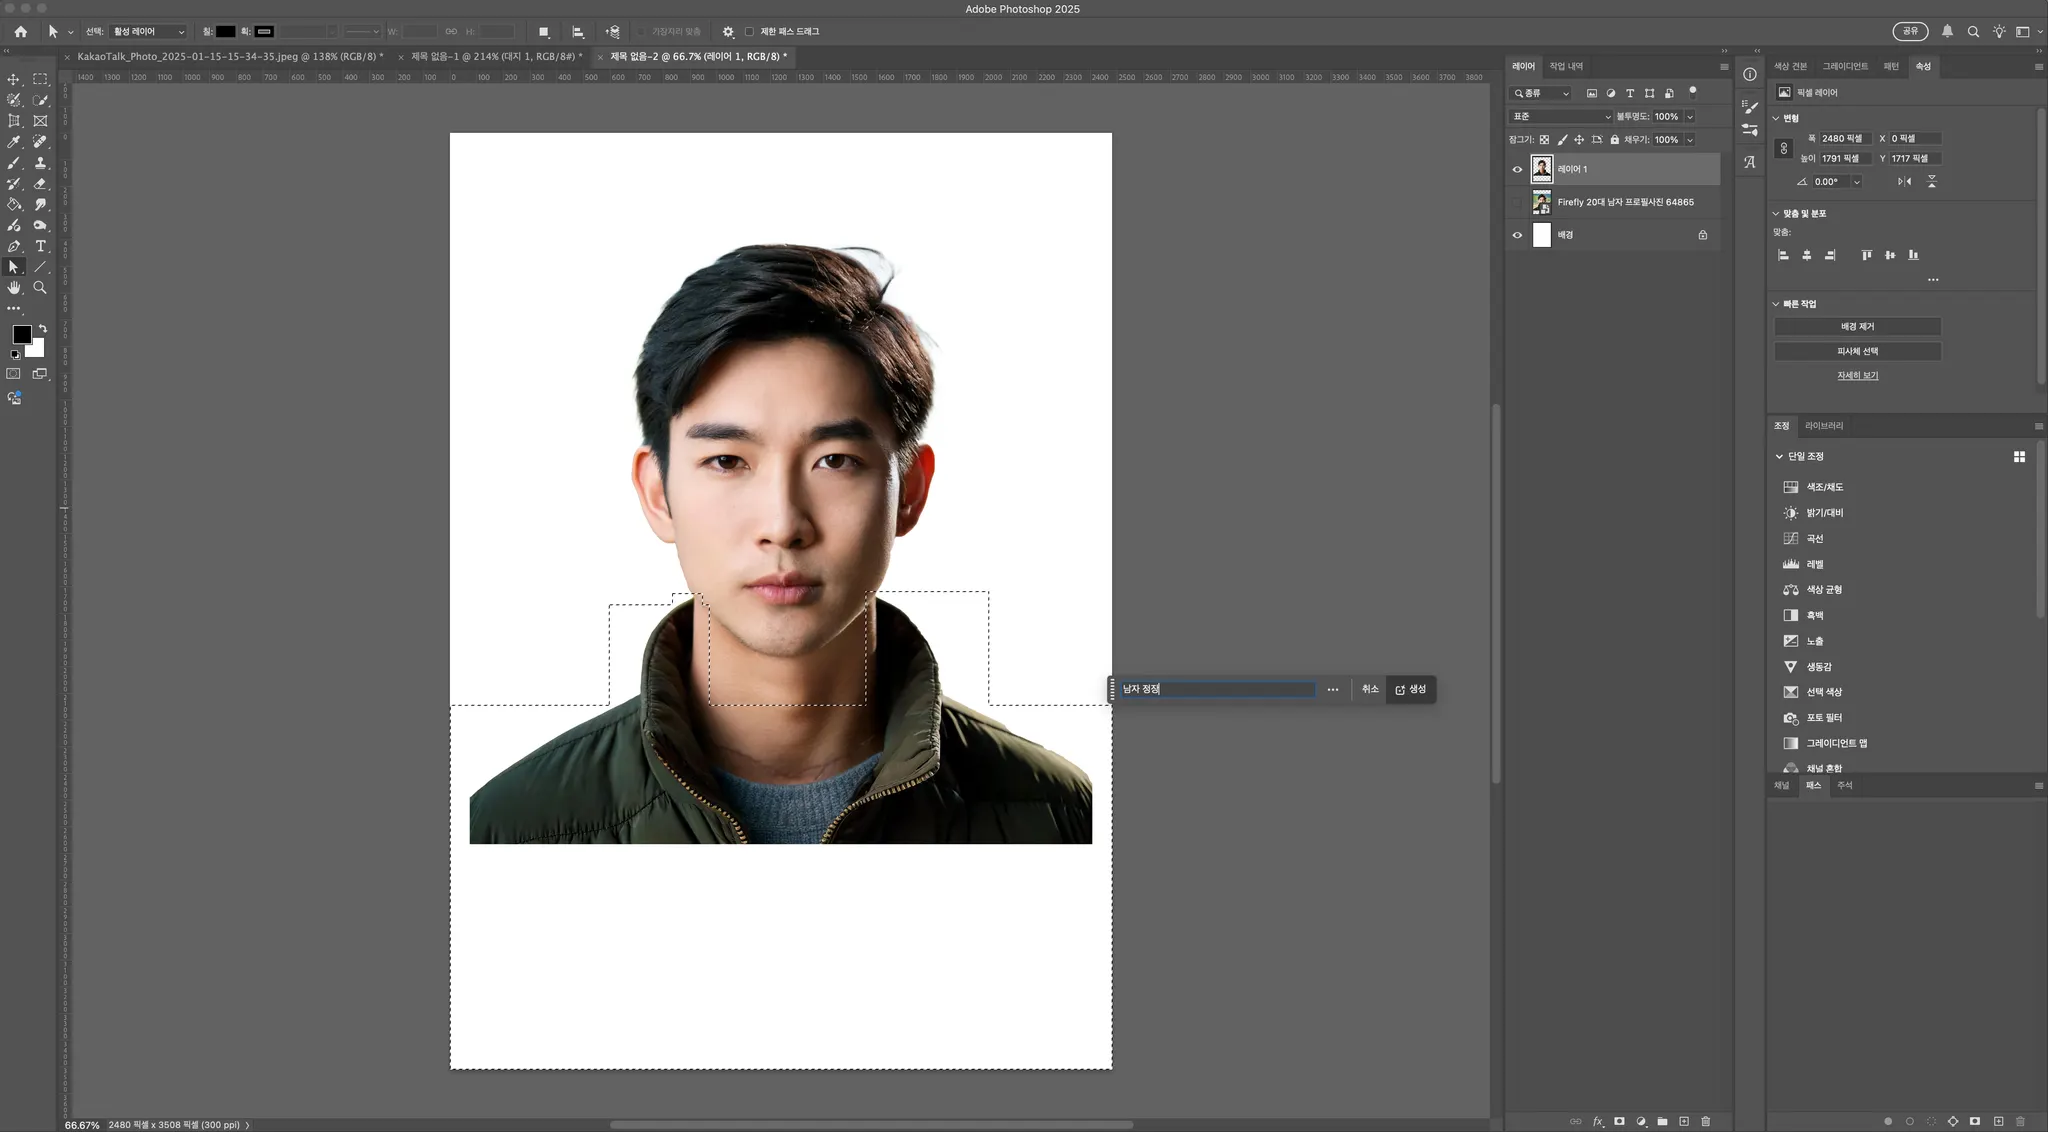
Task: Show the Firefly 20대 남자 layer
Action: point(1517,202)
